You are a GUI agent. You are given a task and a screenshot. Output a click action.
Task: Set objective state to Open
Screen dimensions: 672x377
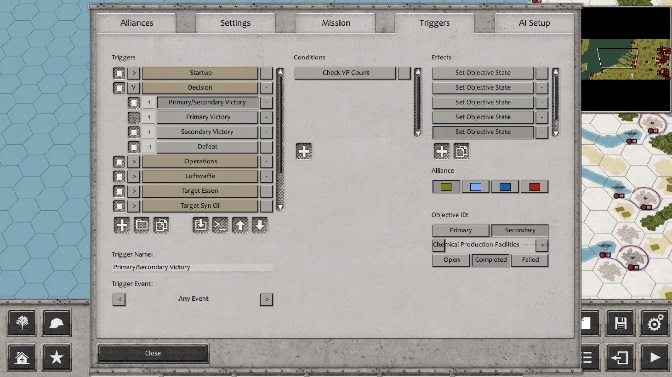coord(451,260)
